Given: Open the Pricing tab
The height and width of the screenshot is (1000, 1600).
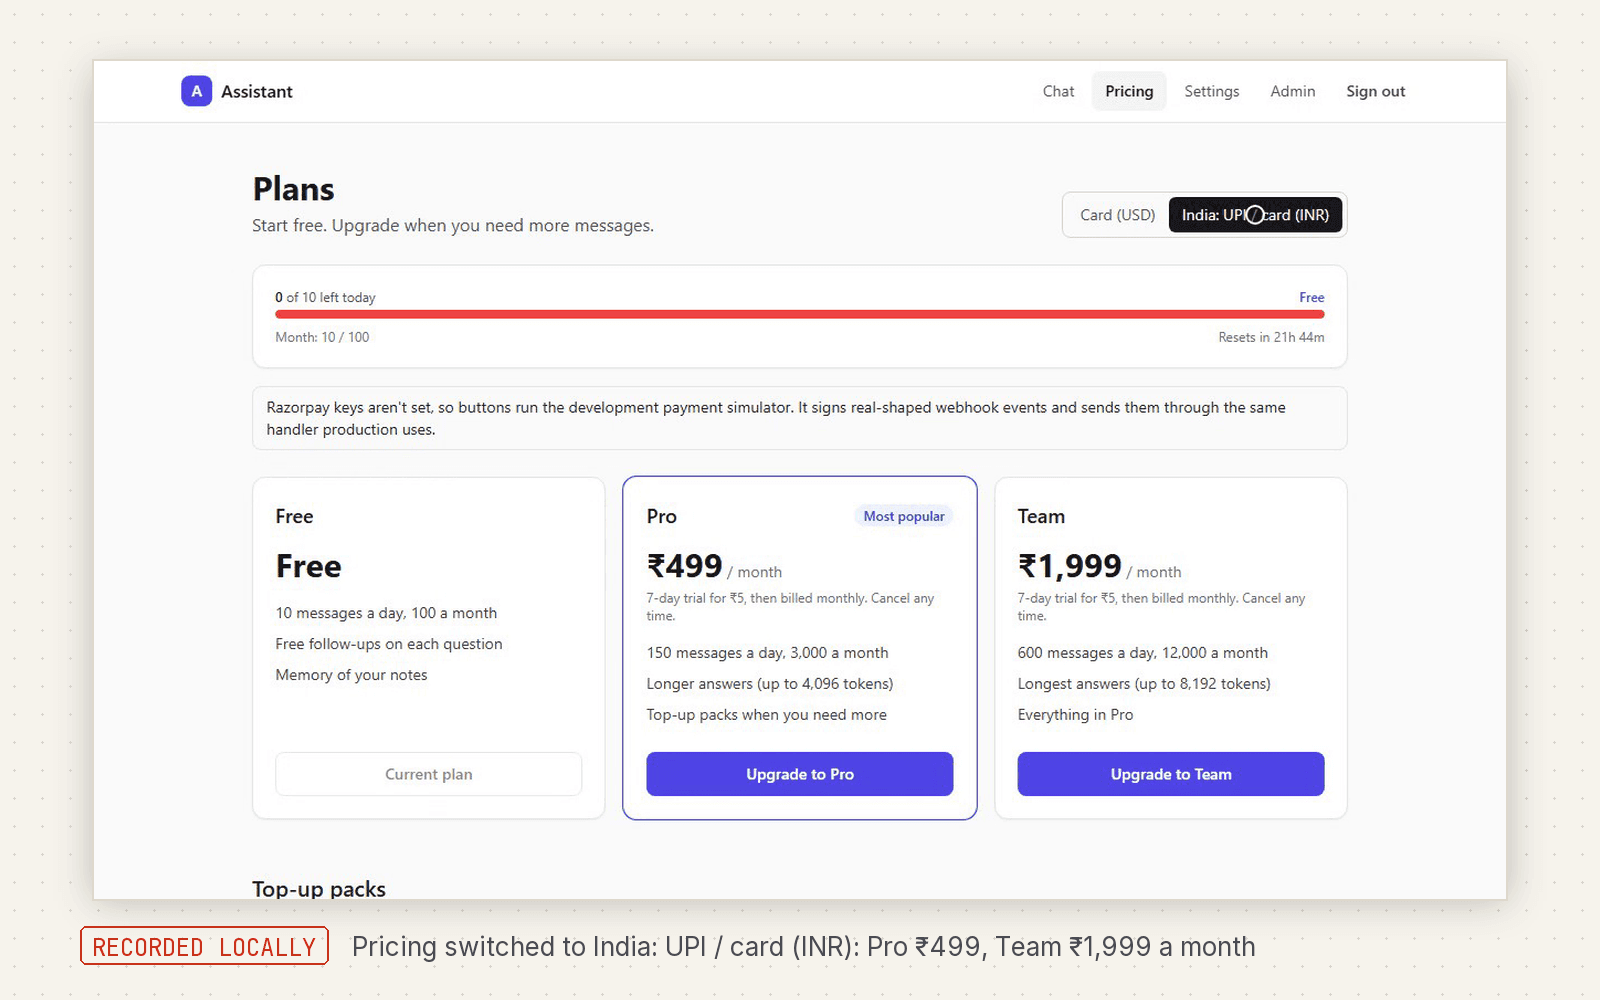Looking at the screenshot, I should click(1129, 91).
